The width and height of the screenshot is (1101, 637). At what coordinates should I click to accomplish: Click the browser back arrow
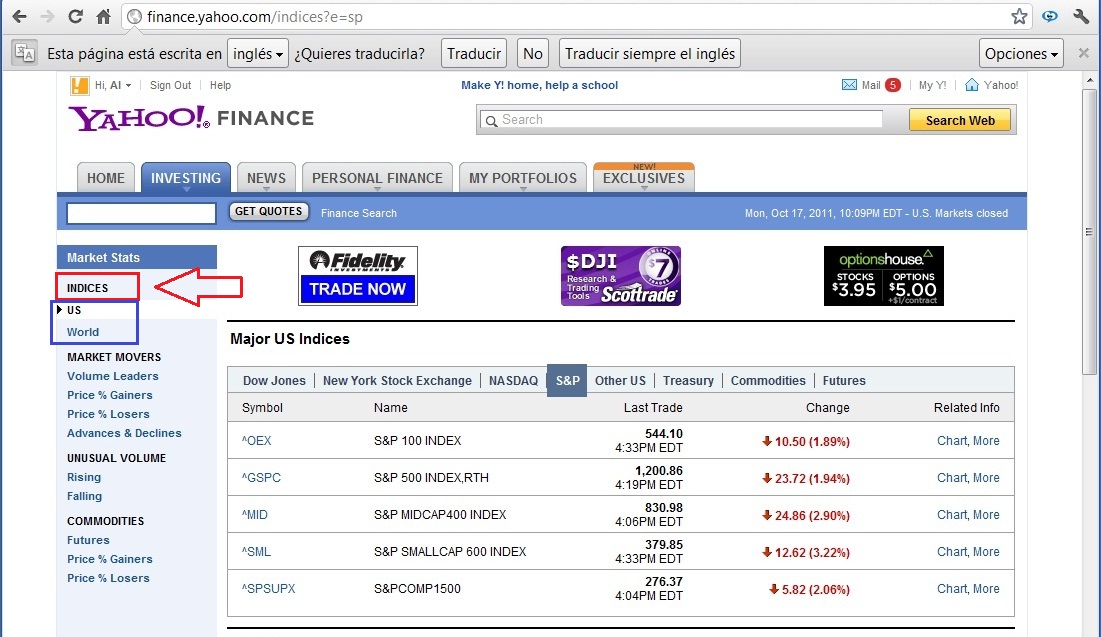pyautogui.click(x=19, y=16)
